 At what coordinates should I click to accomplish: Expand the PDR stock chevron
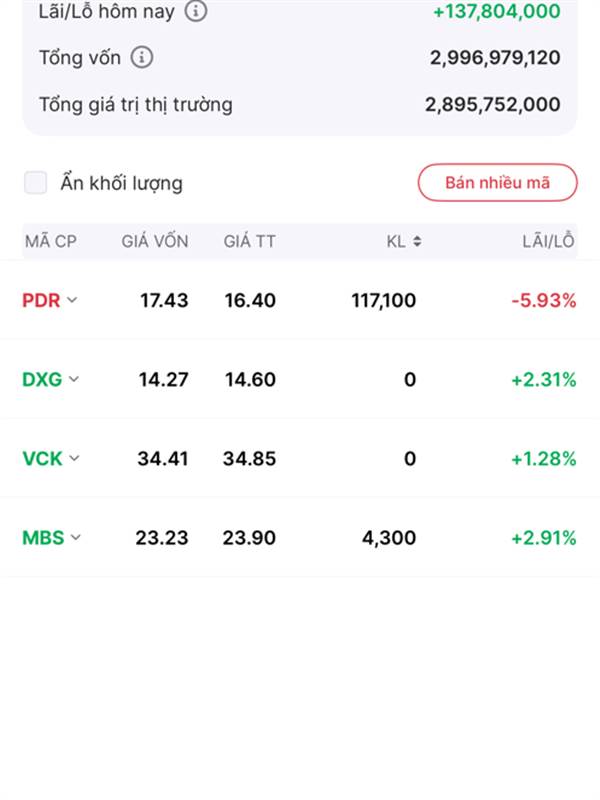tap(72, 300)
